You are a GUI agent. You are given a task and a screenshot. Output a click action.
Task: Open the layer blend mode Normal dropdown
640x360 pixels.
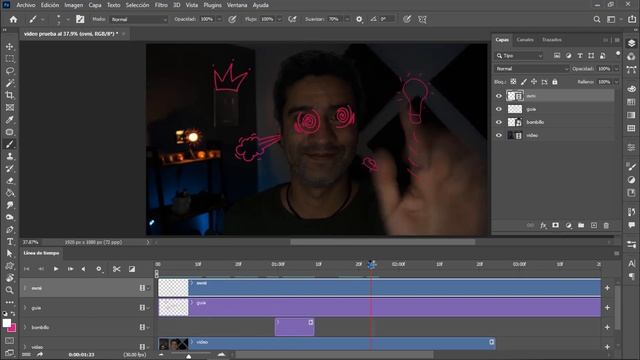click(x=531, y=69)
